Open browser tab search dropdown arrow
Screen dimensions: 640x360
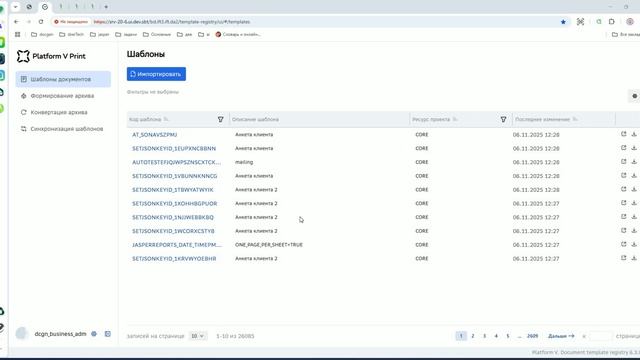click(x=16, y=7)
